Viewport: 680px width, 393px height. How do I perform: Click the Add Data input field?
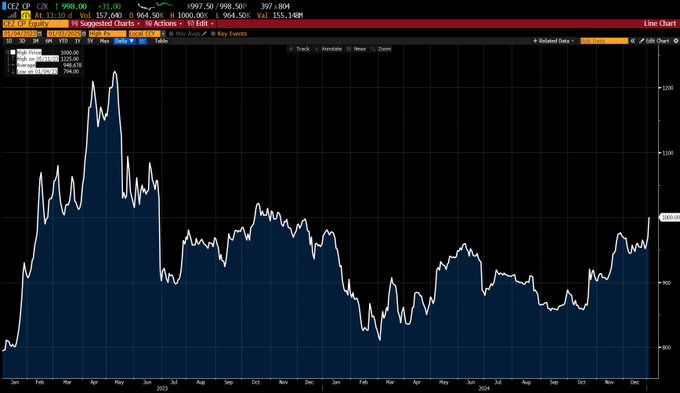[x=604, y=41]
